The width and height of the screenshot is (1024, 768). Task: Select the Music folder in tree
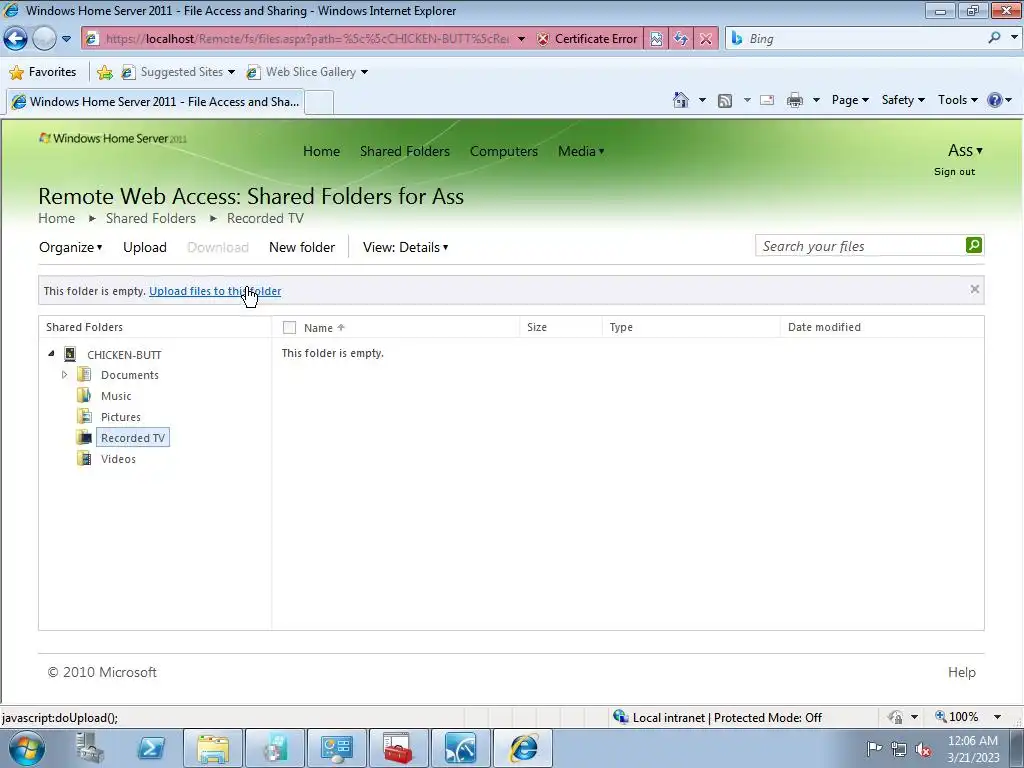click(116, 396)
